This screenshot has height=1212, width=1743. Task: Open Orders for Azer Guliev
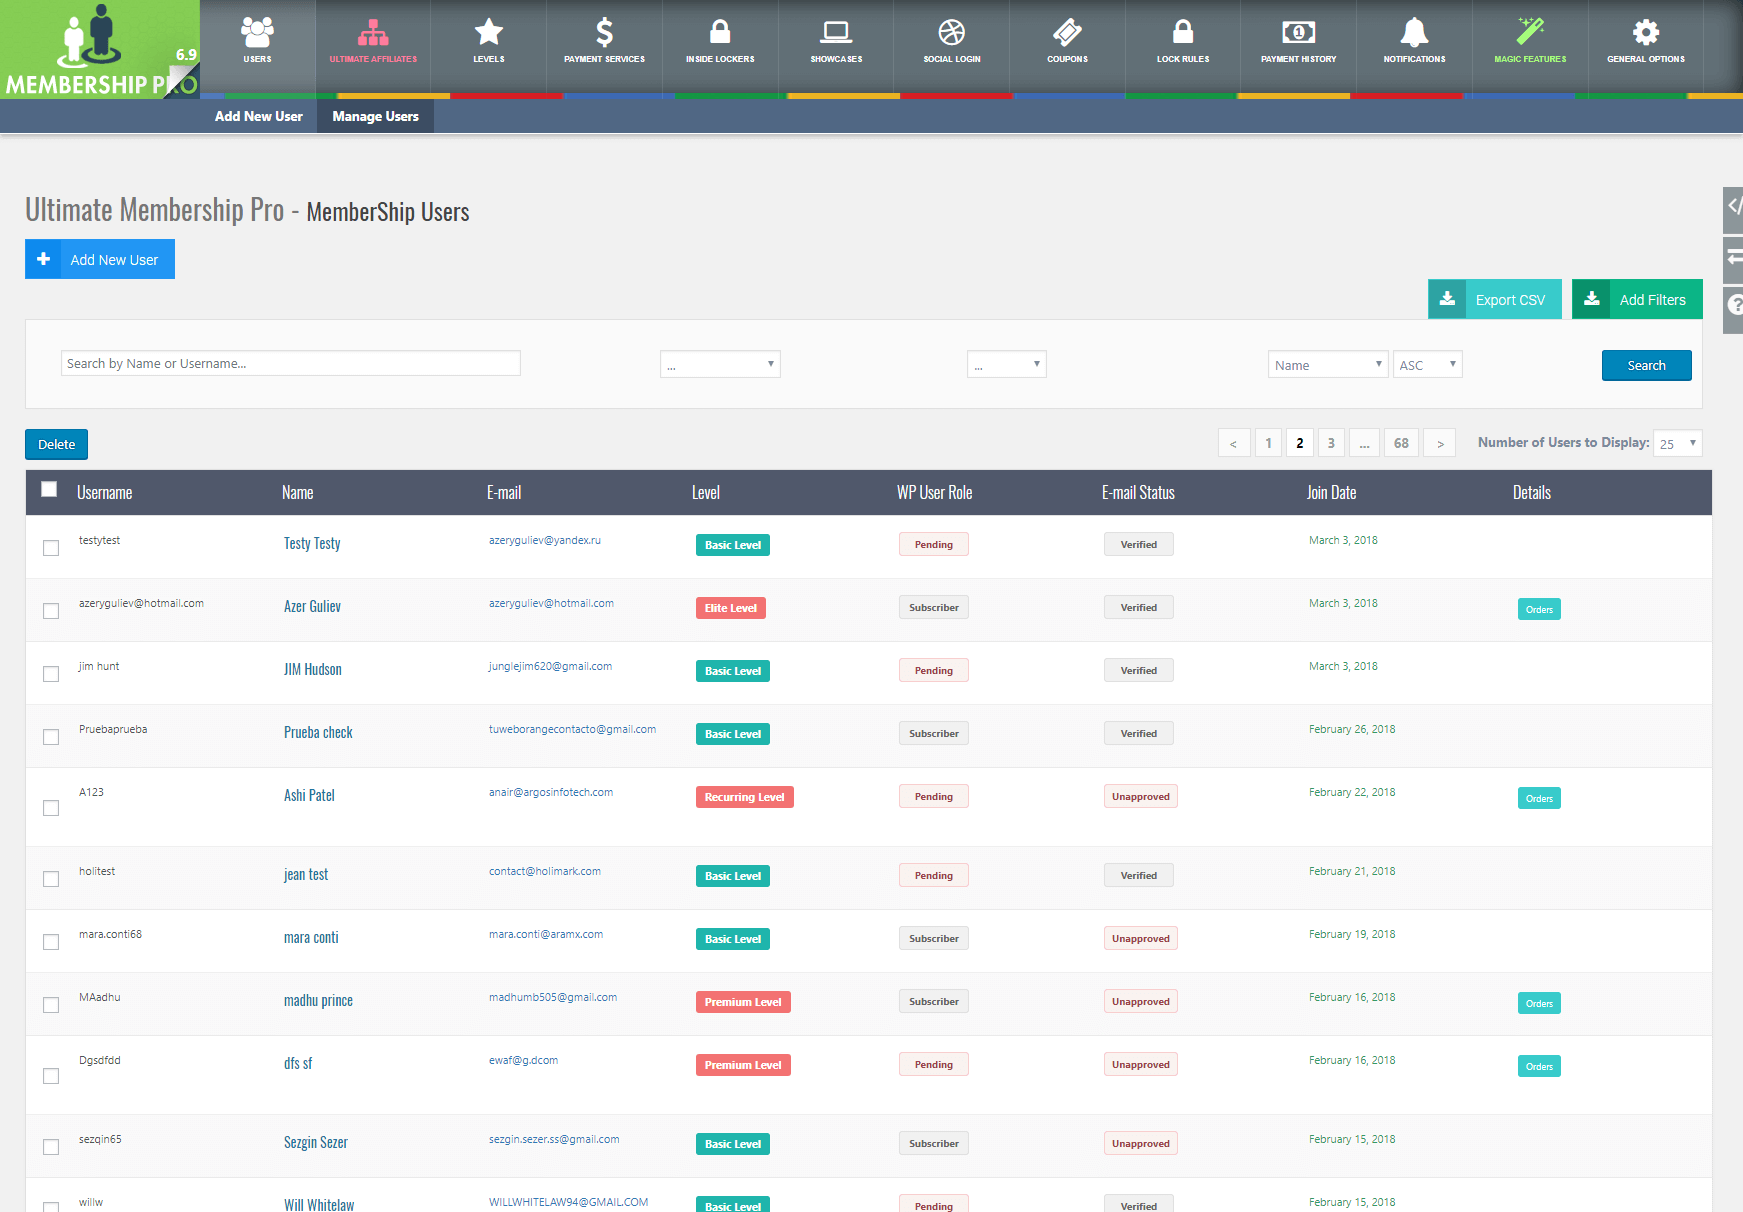point(1539,609)
